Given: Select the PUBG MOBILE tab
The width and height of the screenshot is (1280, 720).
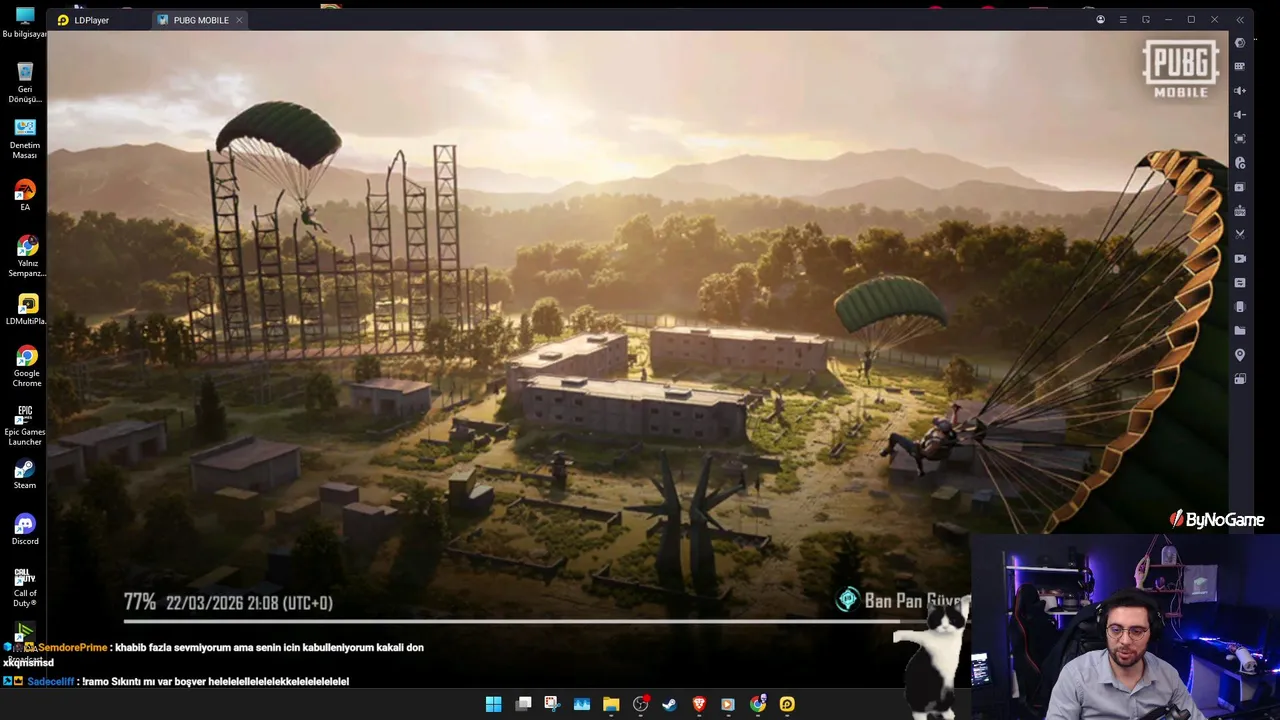Looking at the screenshot, I should click(x=200, y=20).
